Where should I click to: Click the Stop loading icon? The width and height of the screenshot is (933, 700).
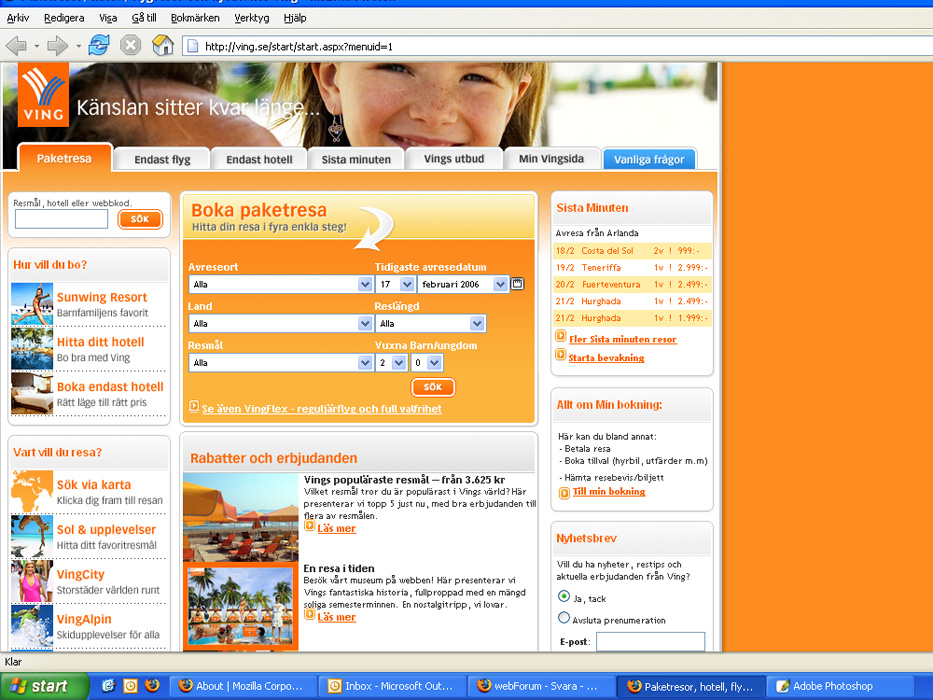point(130,45)
